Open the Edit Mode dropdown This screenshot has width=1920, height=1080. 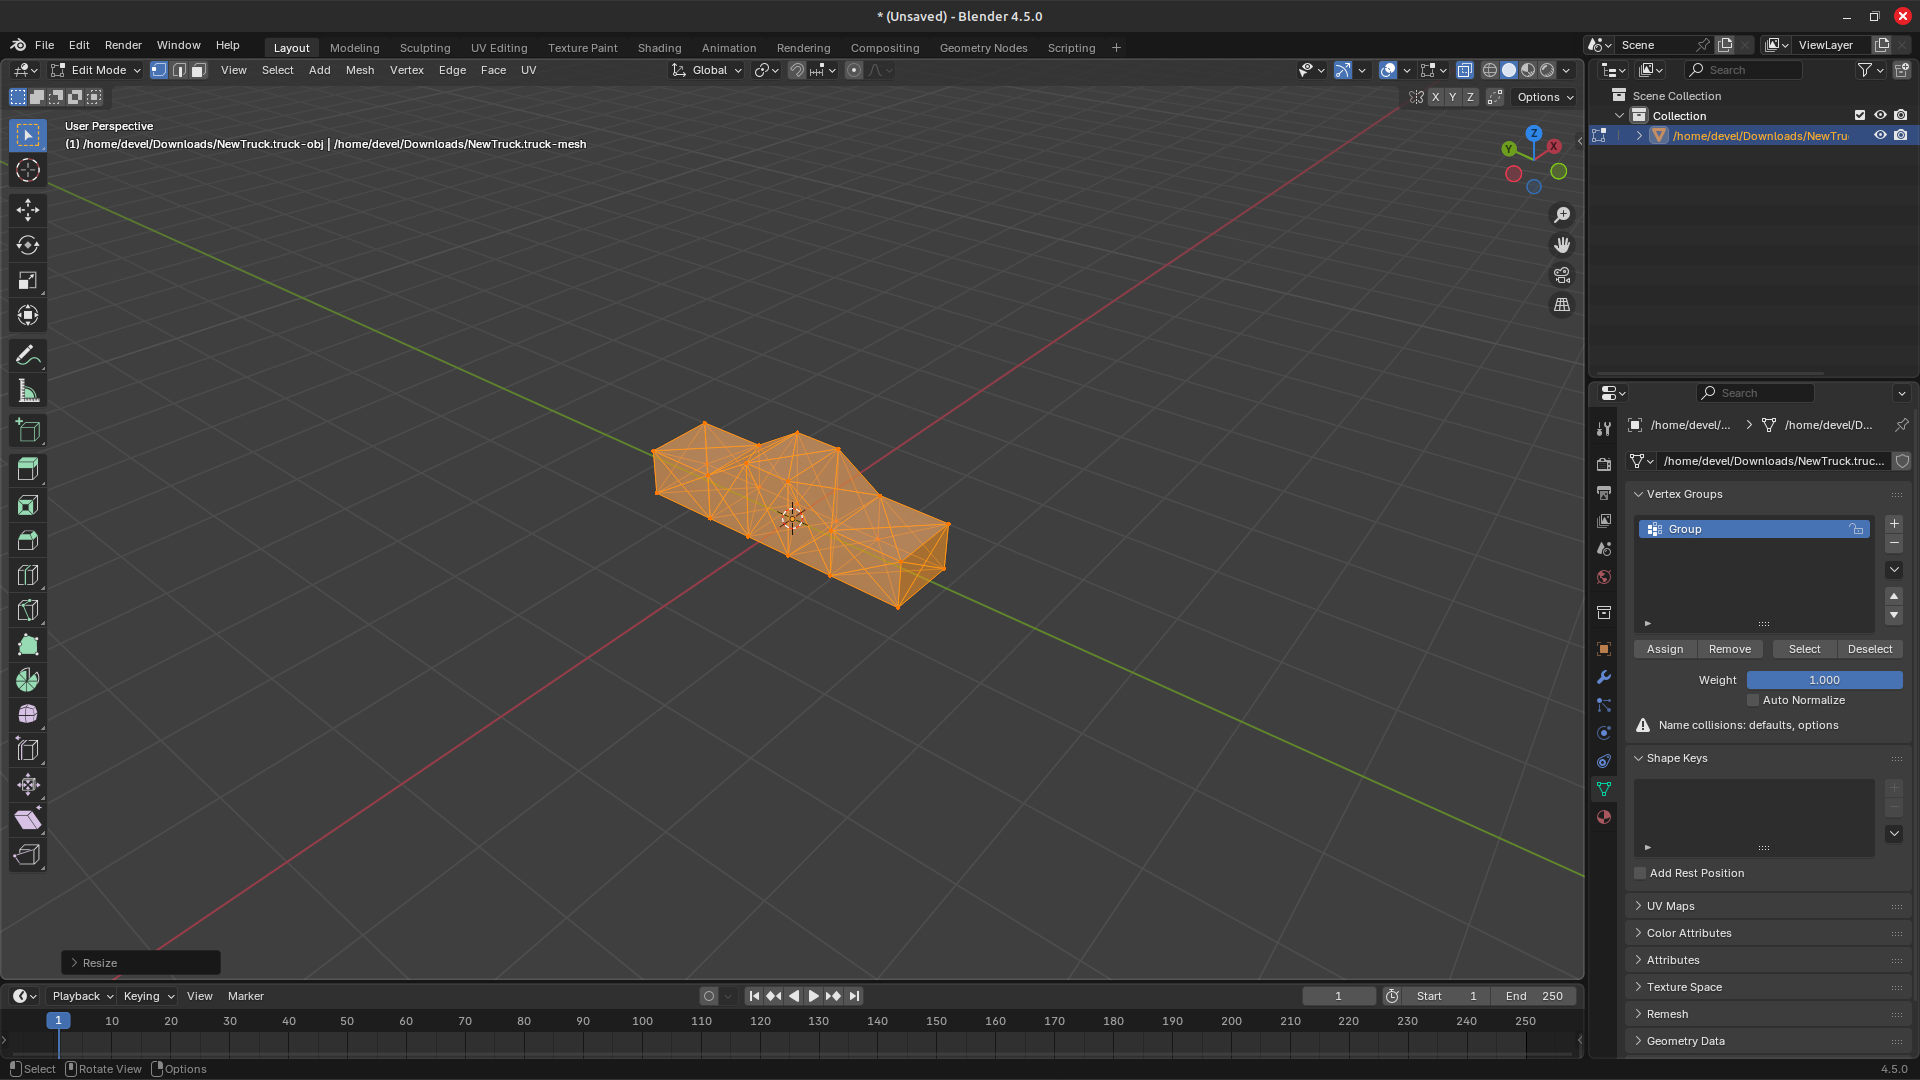pos(96,70)
